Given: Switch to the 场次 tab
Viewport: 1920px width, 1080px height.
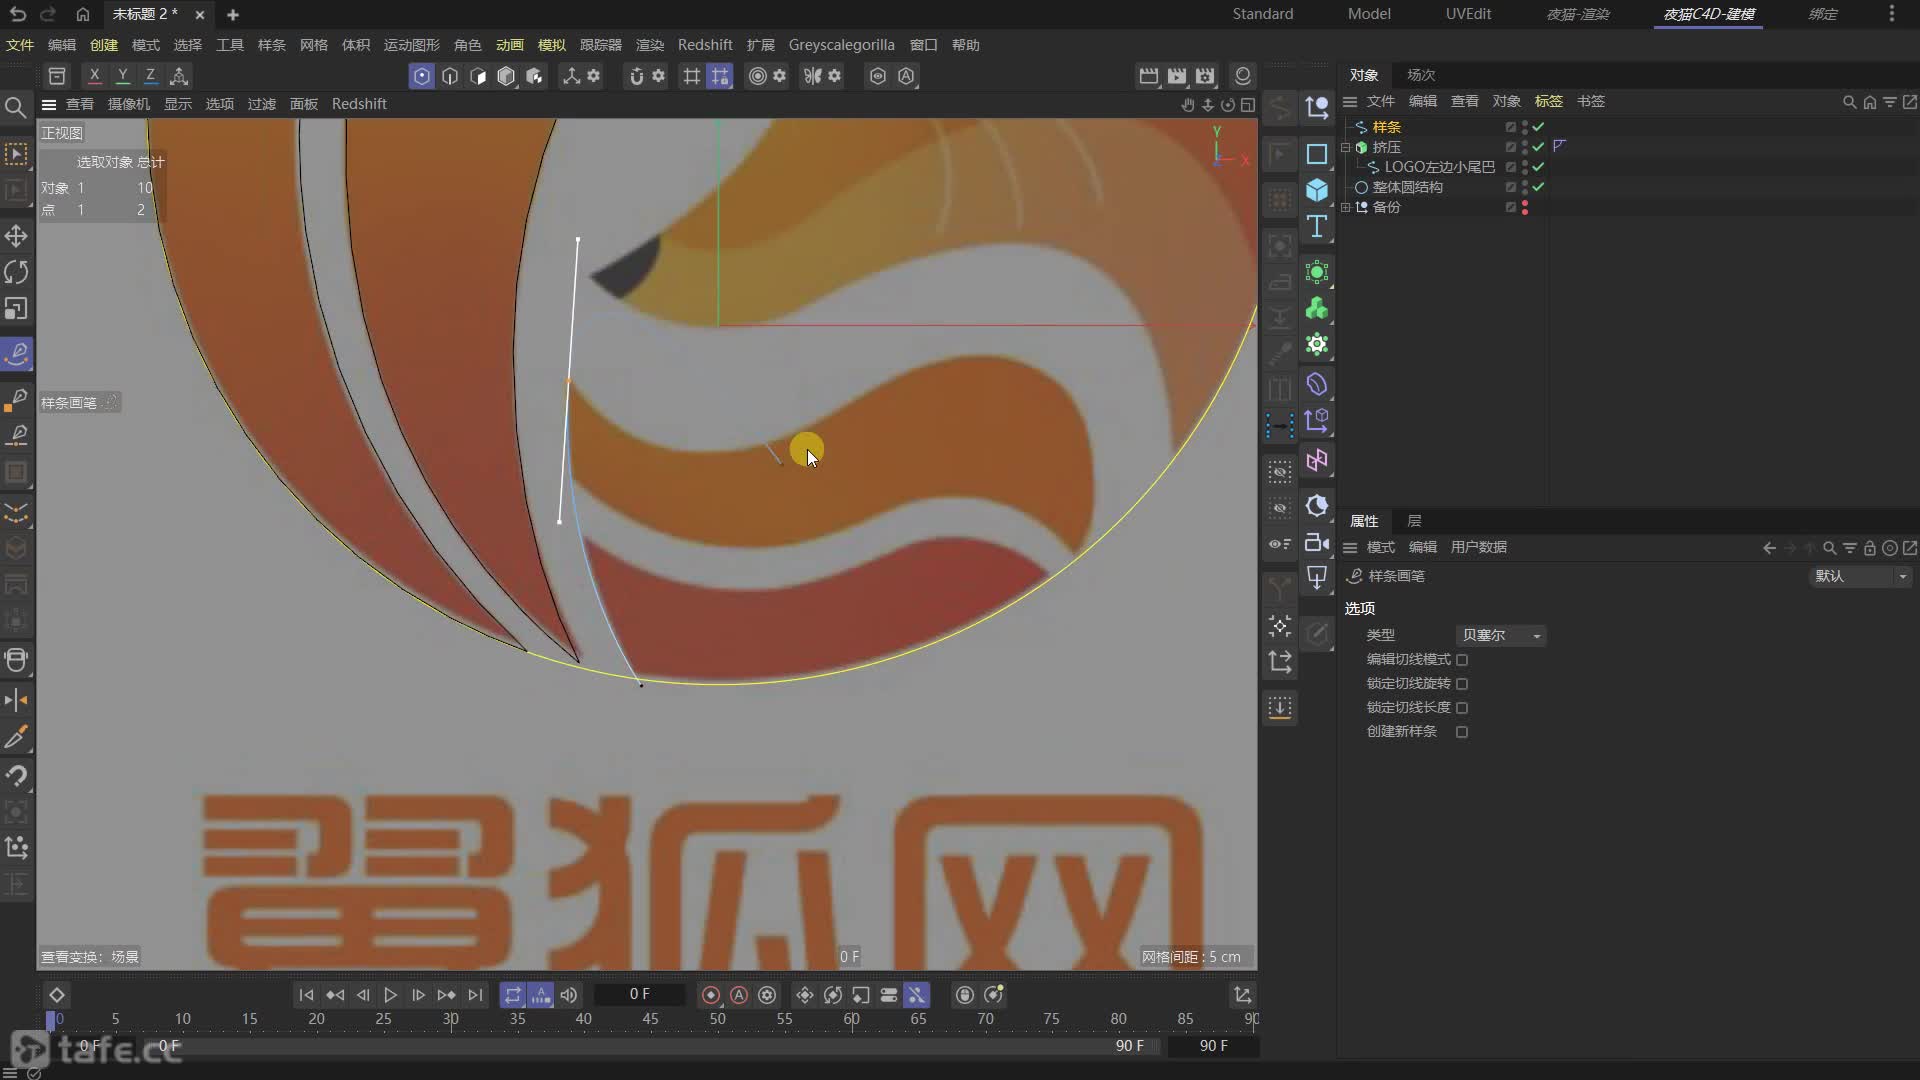Looking at the screenshot, I should (x=1421, y=75).
